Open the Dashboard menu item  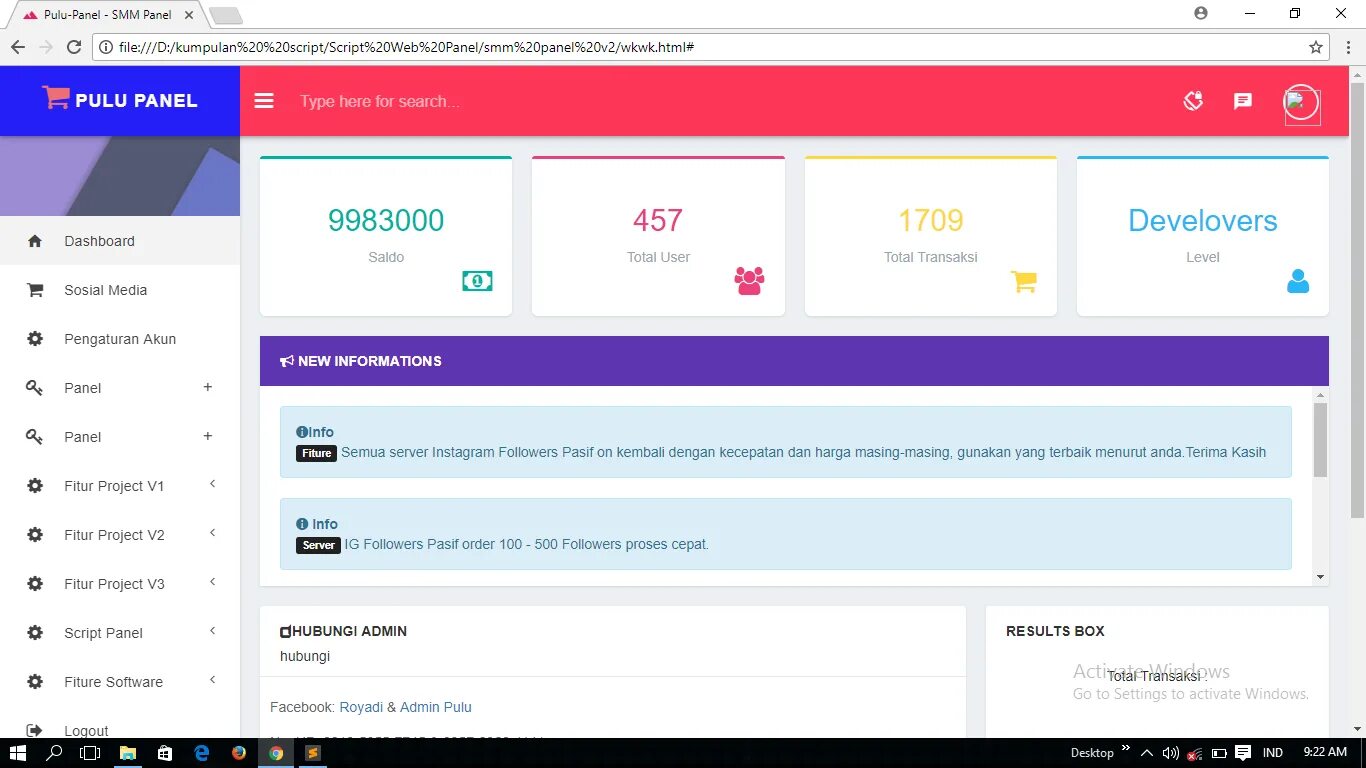[x=120, y=241]
